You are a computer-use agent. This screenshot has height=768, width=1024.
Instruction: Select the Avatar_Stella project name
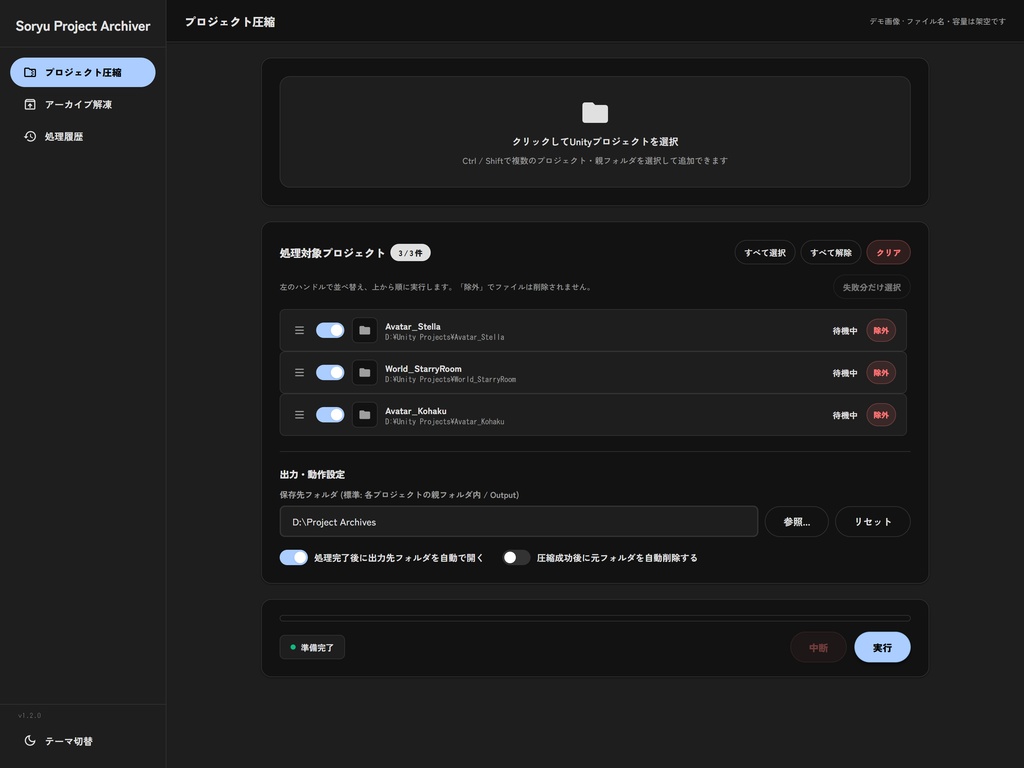(x=413, y=327)
